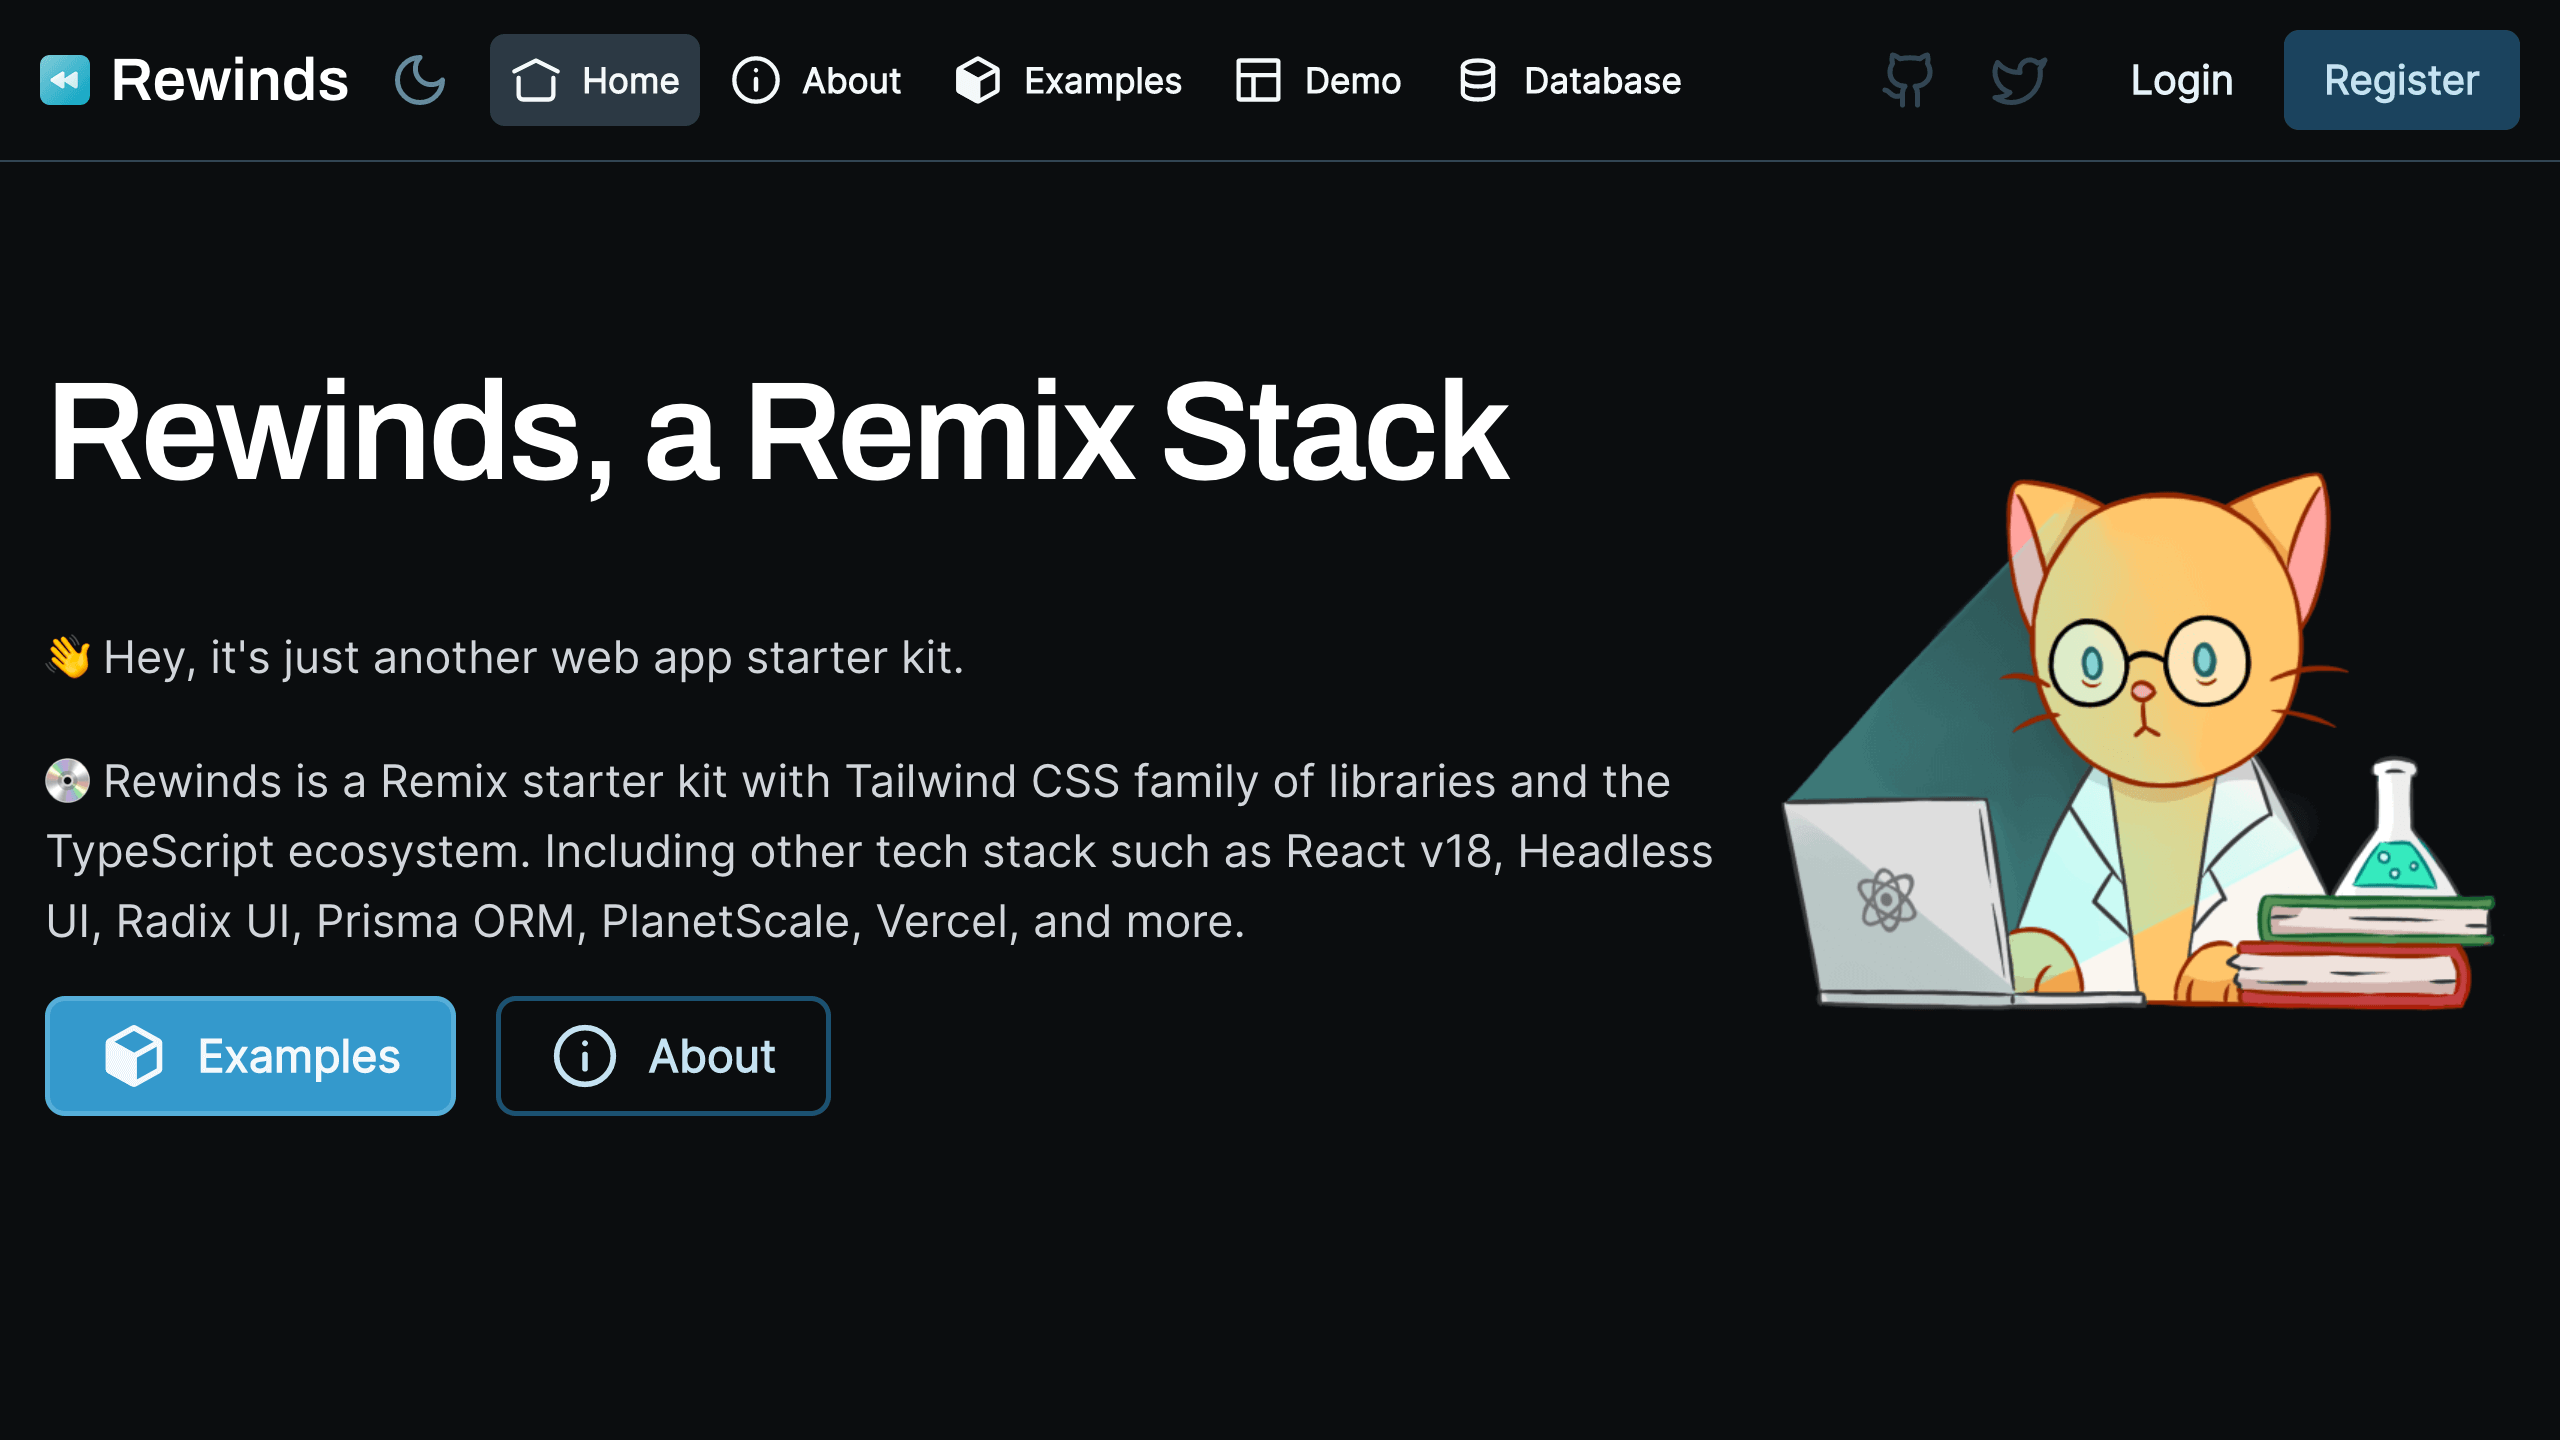Click the Rewinds brand name text

230,80
